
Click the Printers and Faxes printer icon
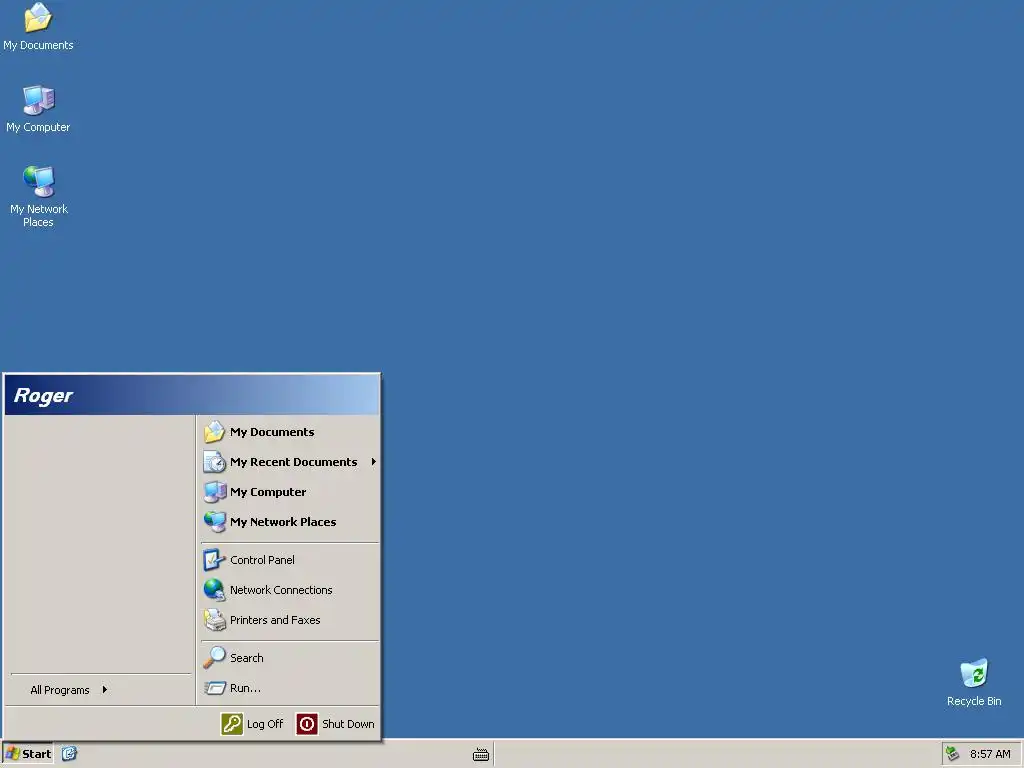tap(214, 620)
